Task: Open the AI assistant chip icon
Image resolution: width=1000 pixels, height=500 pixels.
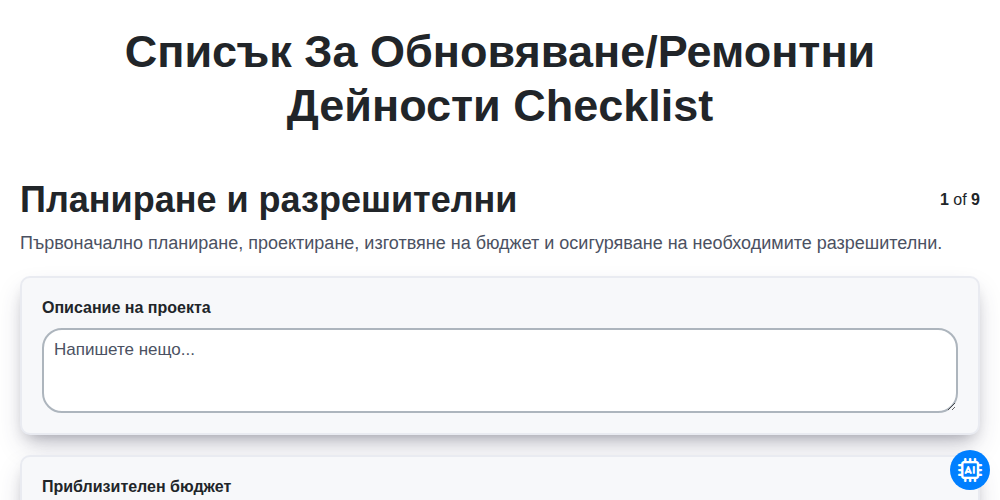Action: click(969, 470)
